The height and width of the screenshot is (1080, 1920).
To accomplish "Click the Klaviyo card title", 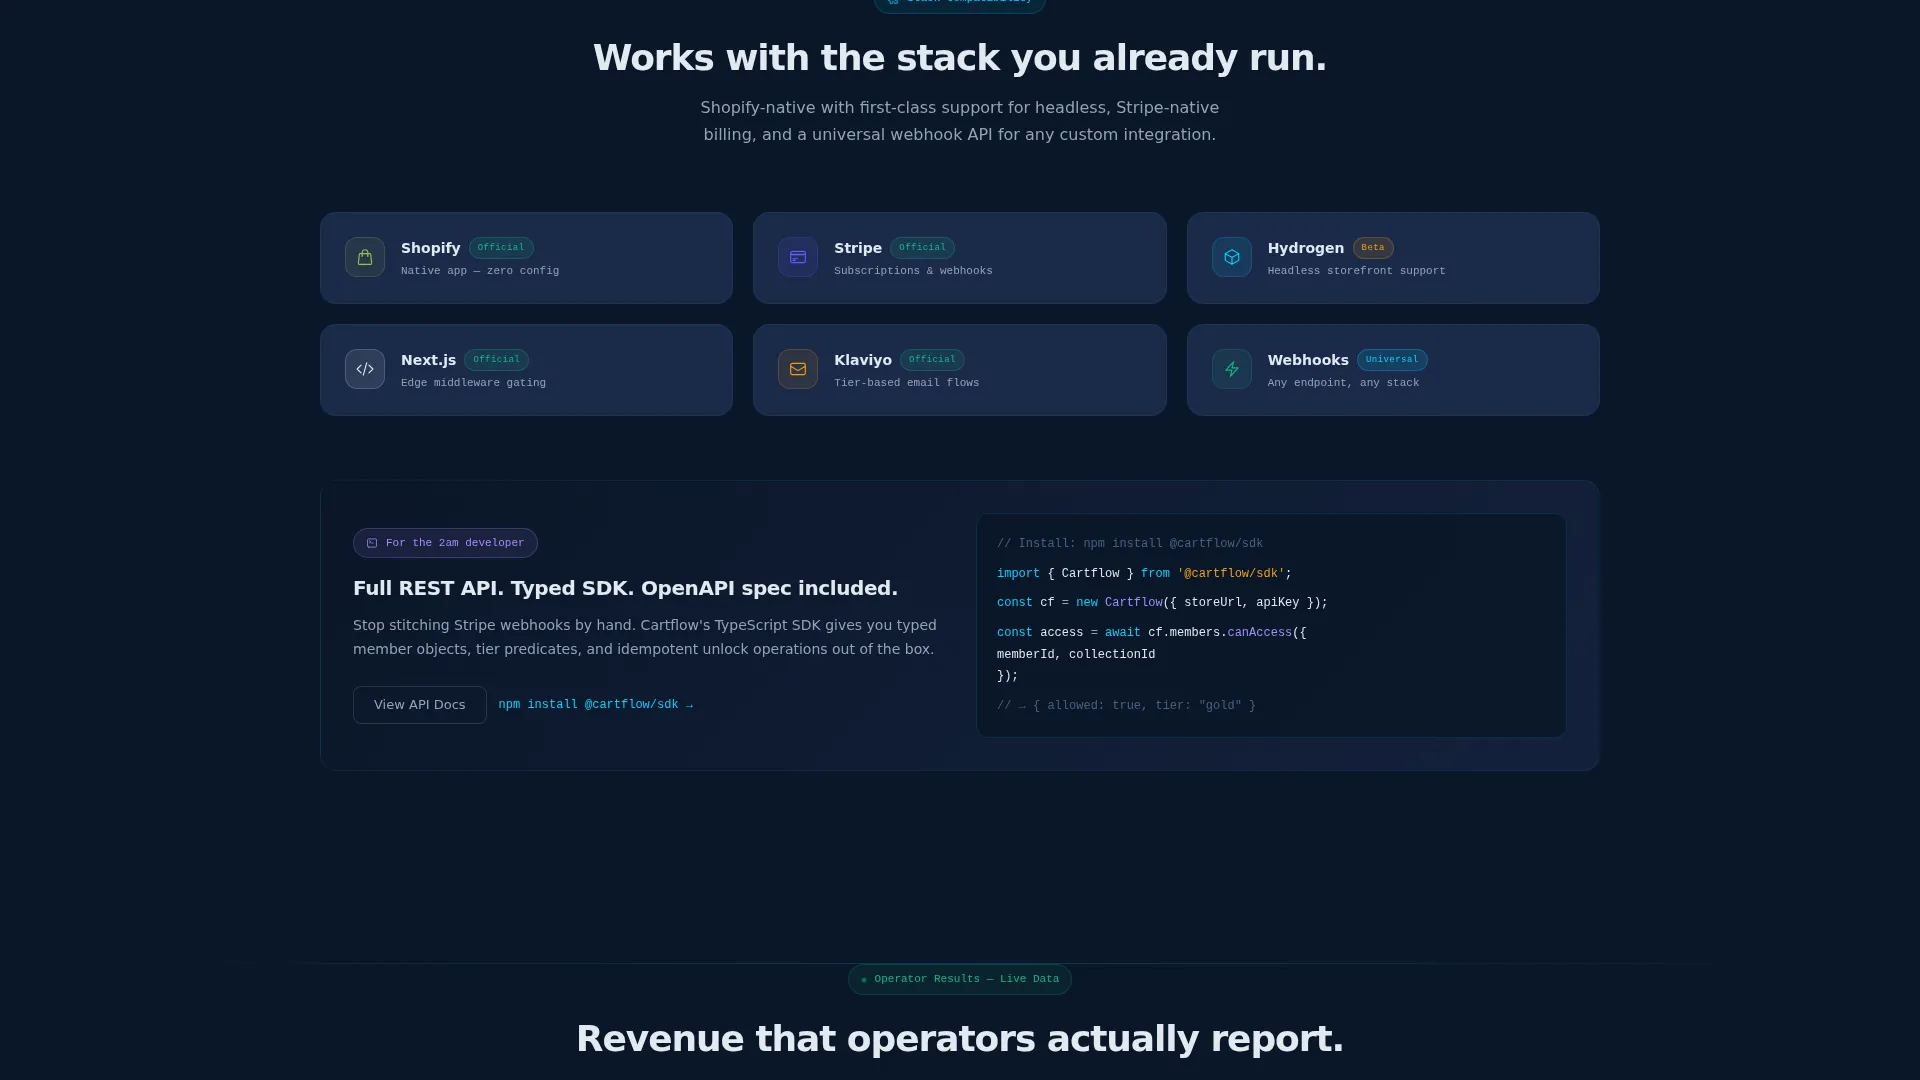I will [863, 360].
